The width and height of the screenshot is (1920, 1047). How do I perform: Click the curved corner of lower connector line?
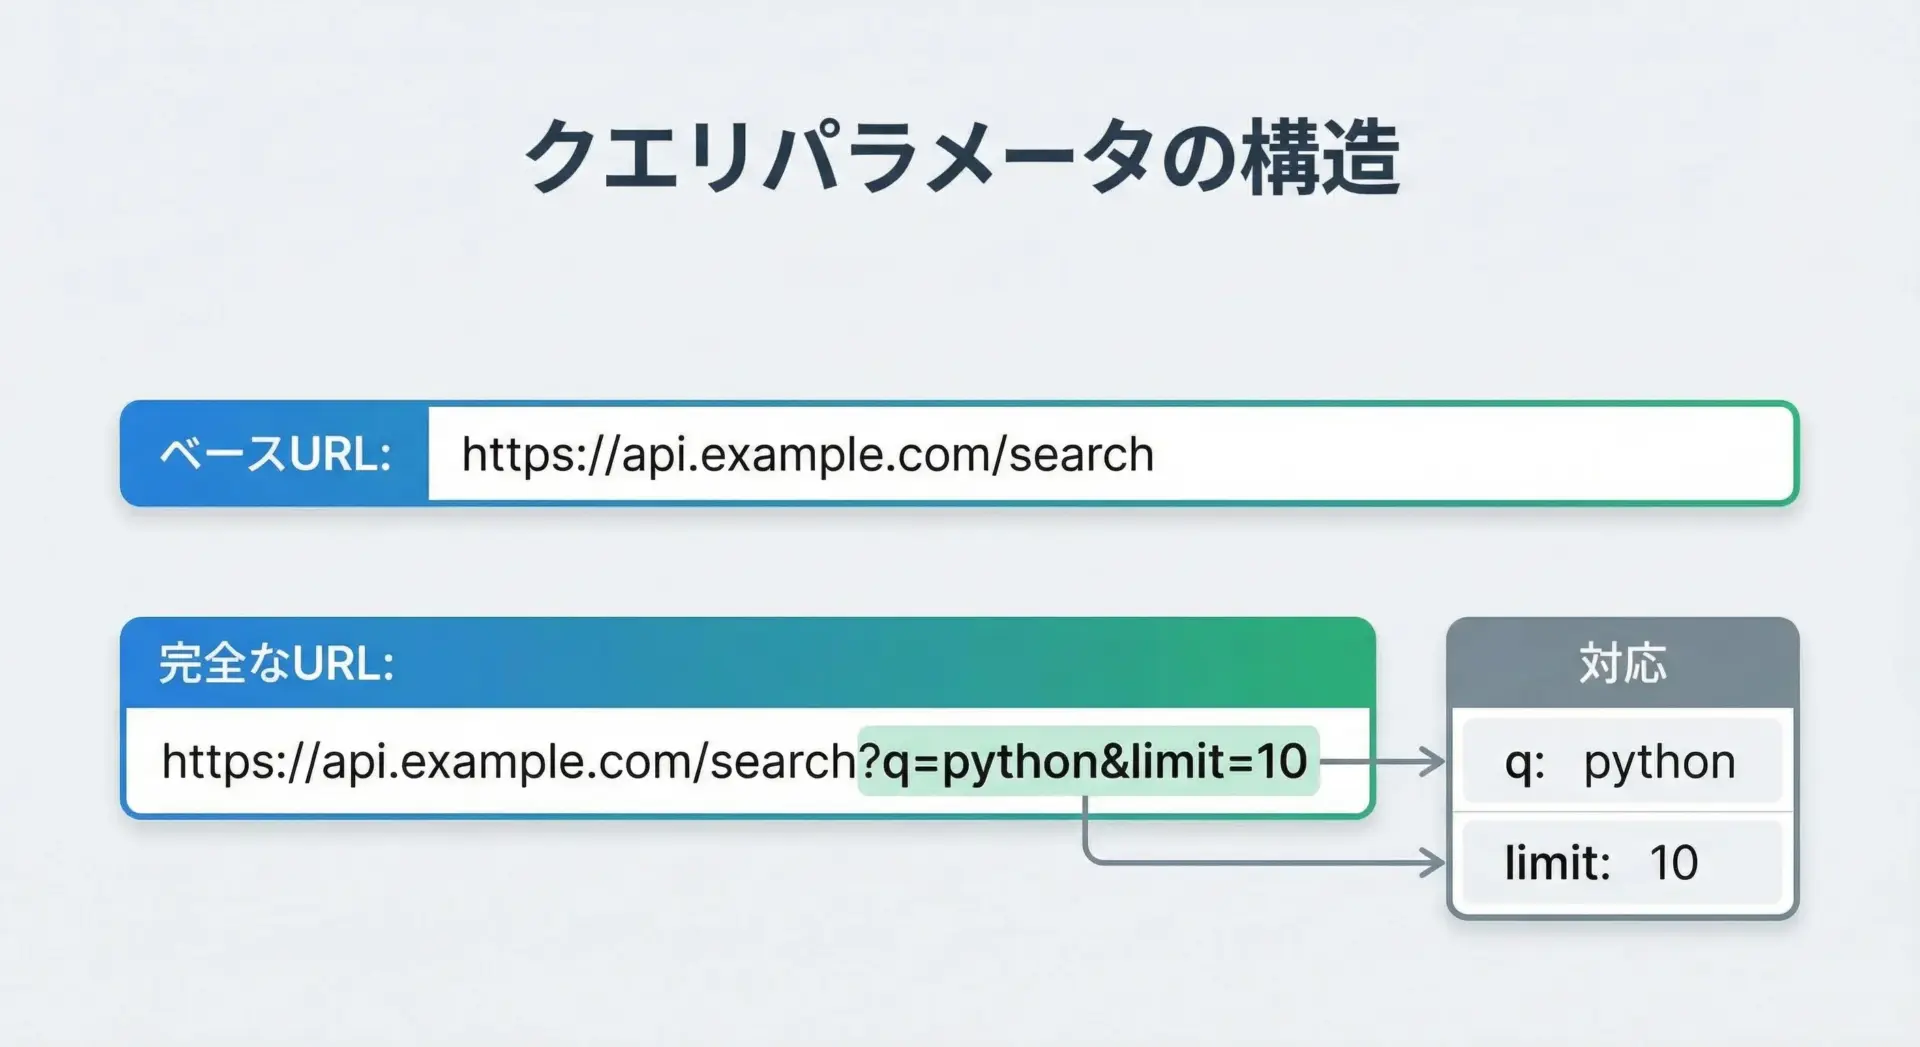[1091, 856]
